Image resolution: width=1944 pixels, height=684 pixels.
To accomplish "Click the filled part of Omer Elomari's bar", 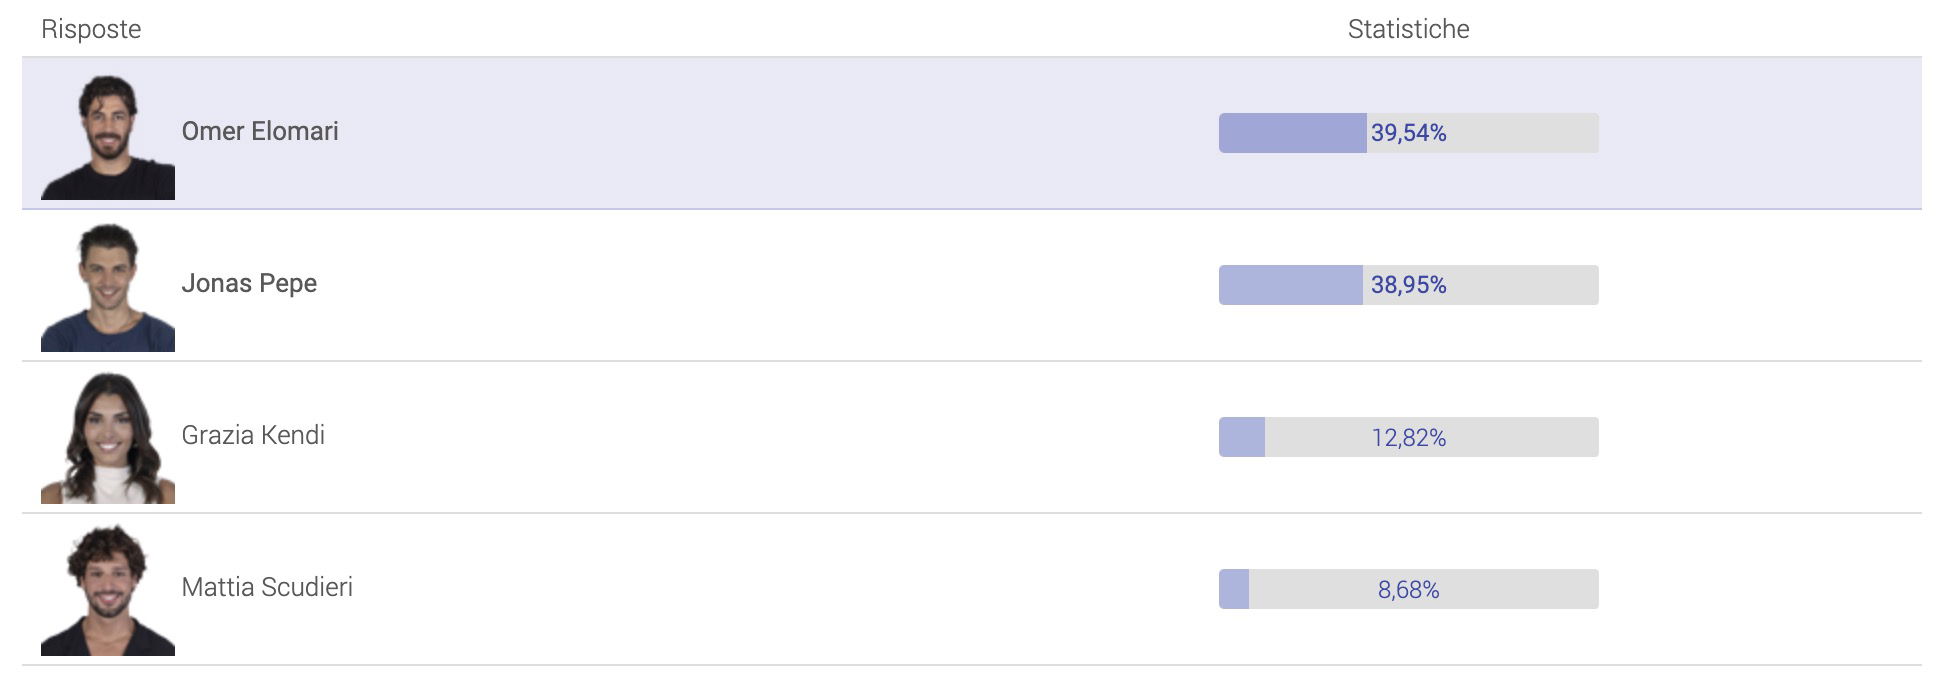I will point(1292,133).
